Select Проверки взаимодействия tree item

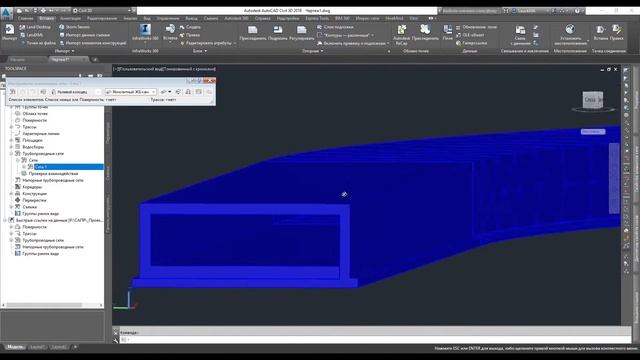(x=53, y=173)
